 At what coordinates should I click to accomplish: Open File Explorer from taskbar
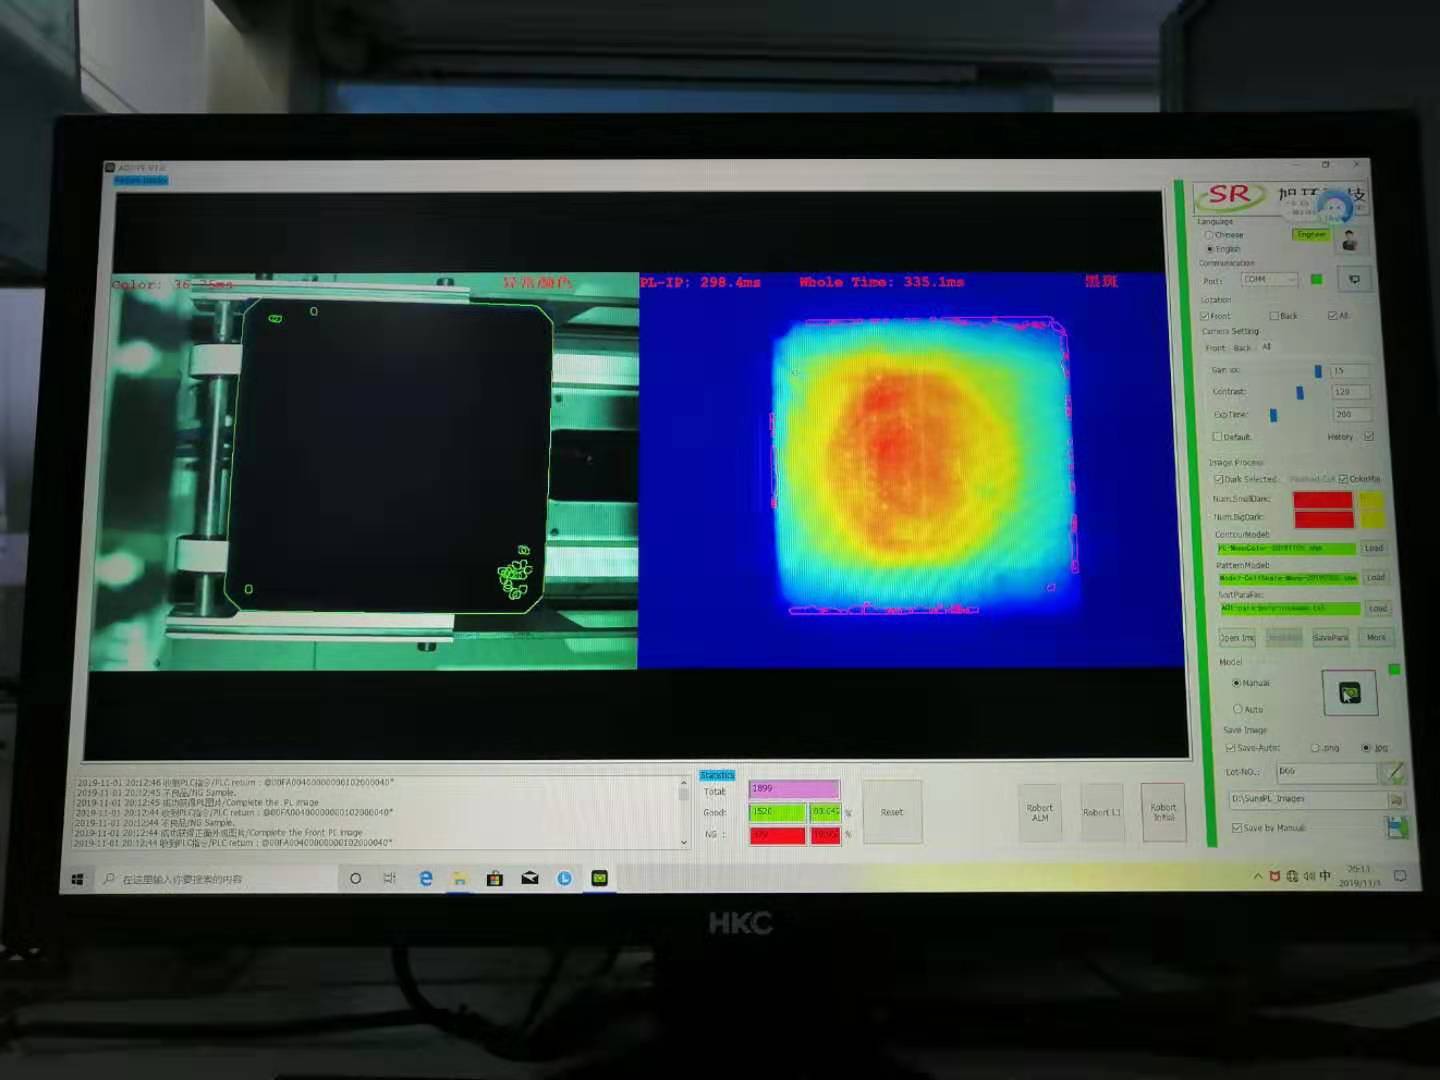pyautogui.click(x=460, y=878)
